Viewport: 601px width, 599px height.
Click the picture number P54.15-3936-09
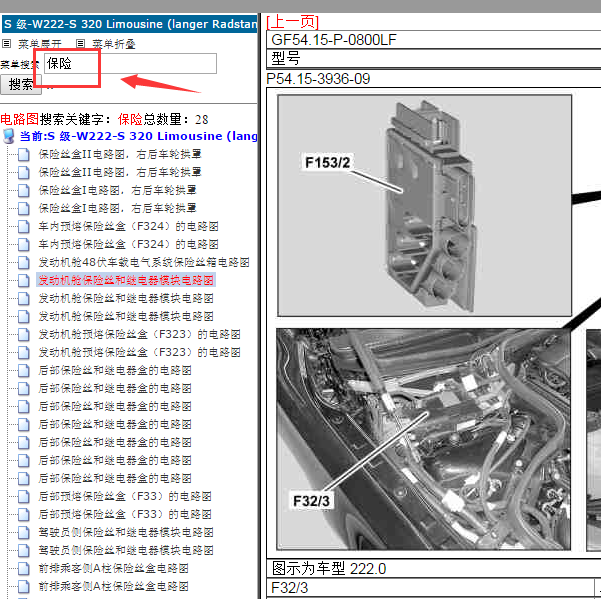pyautogui.click(x=318, y=79)
